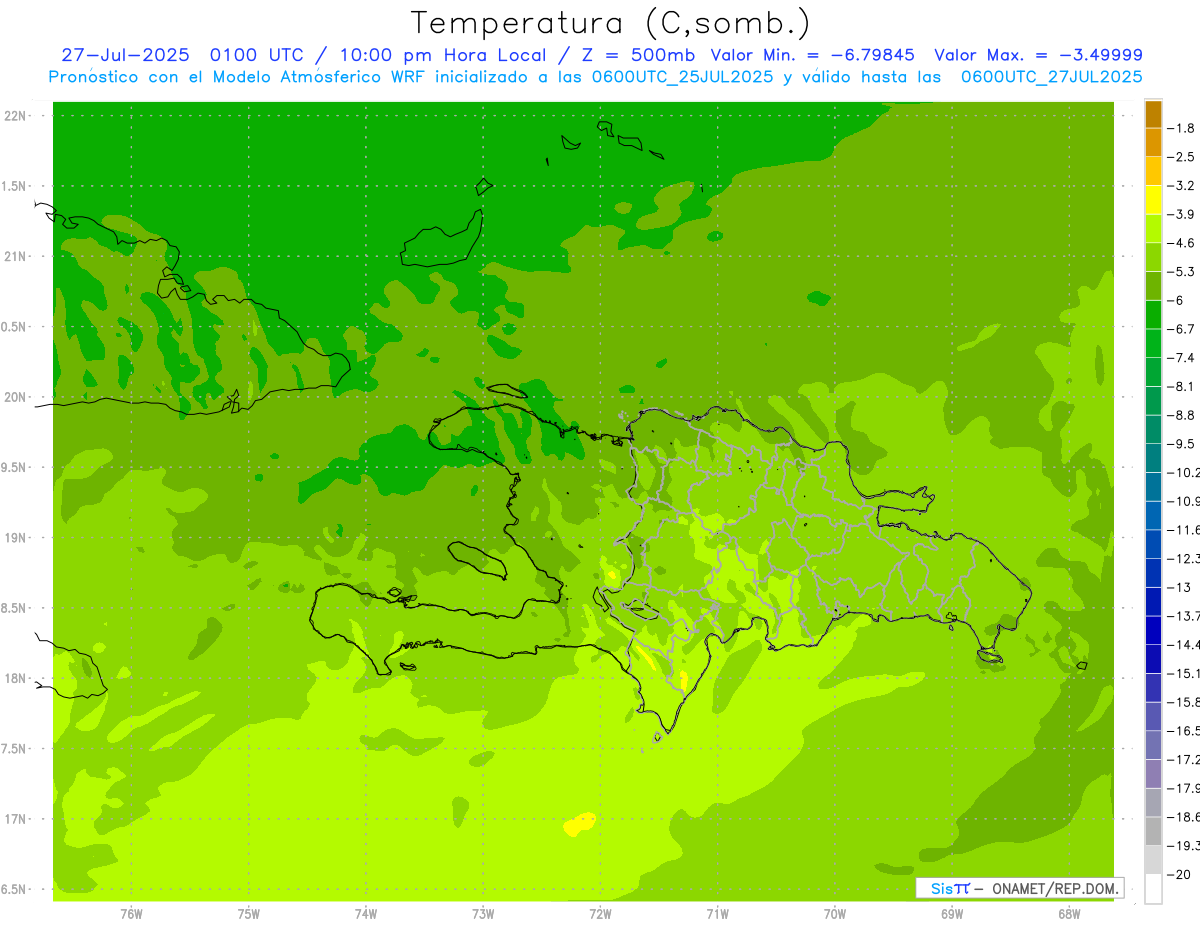Select the yellow swatch between -3.2 and -3.9
The width and height of the screenshot is (1200, 927).
1153,200
